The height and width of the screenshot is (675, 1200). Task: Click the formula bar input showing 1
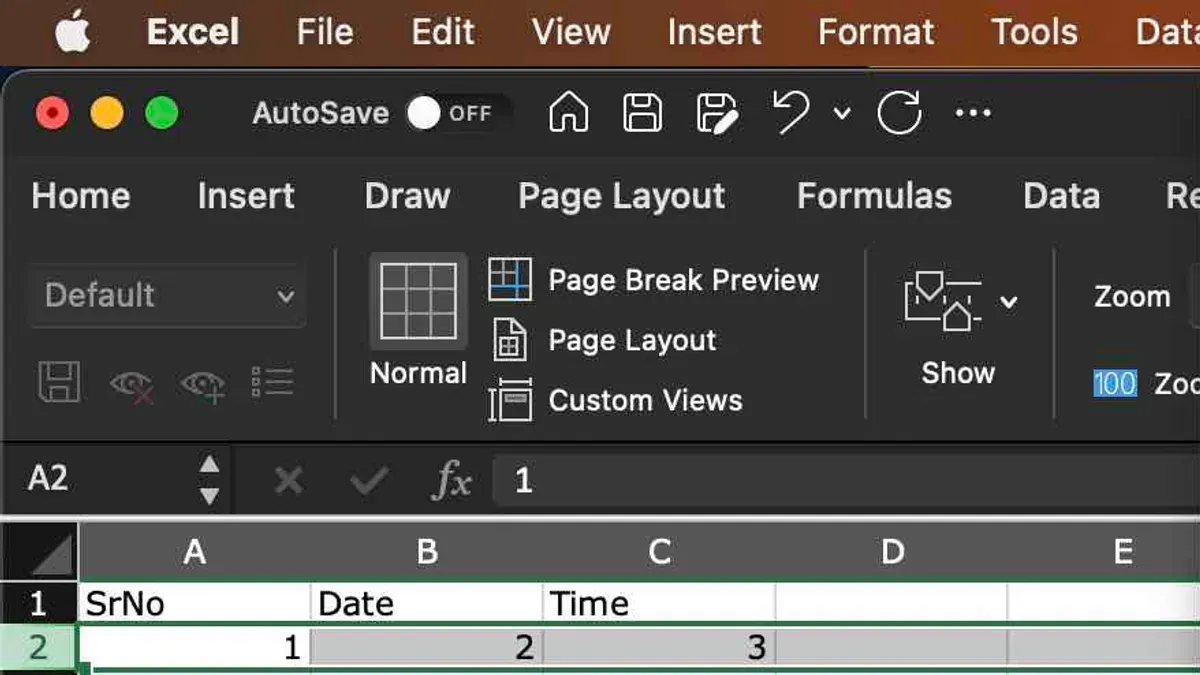click(x=846, y=482)
